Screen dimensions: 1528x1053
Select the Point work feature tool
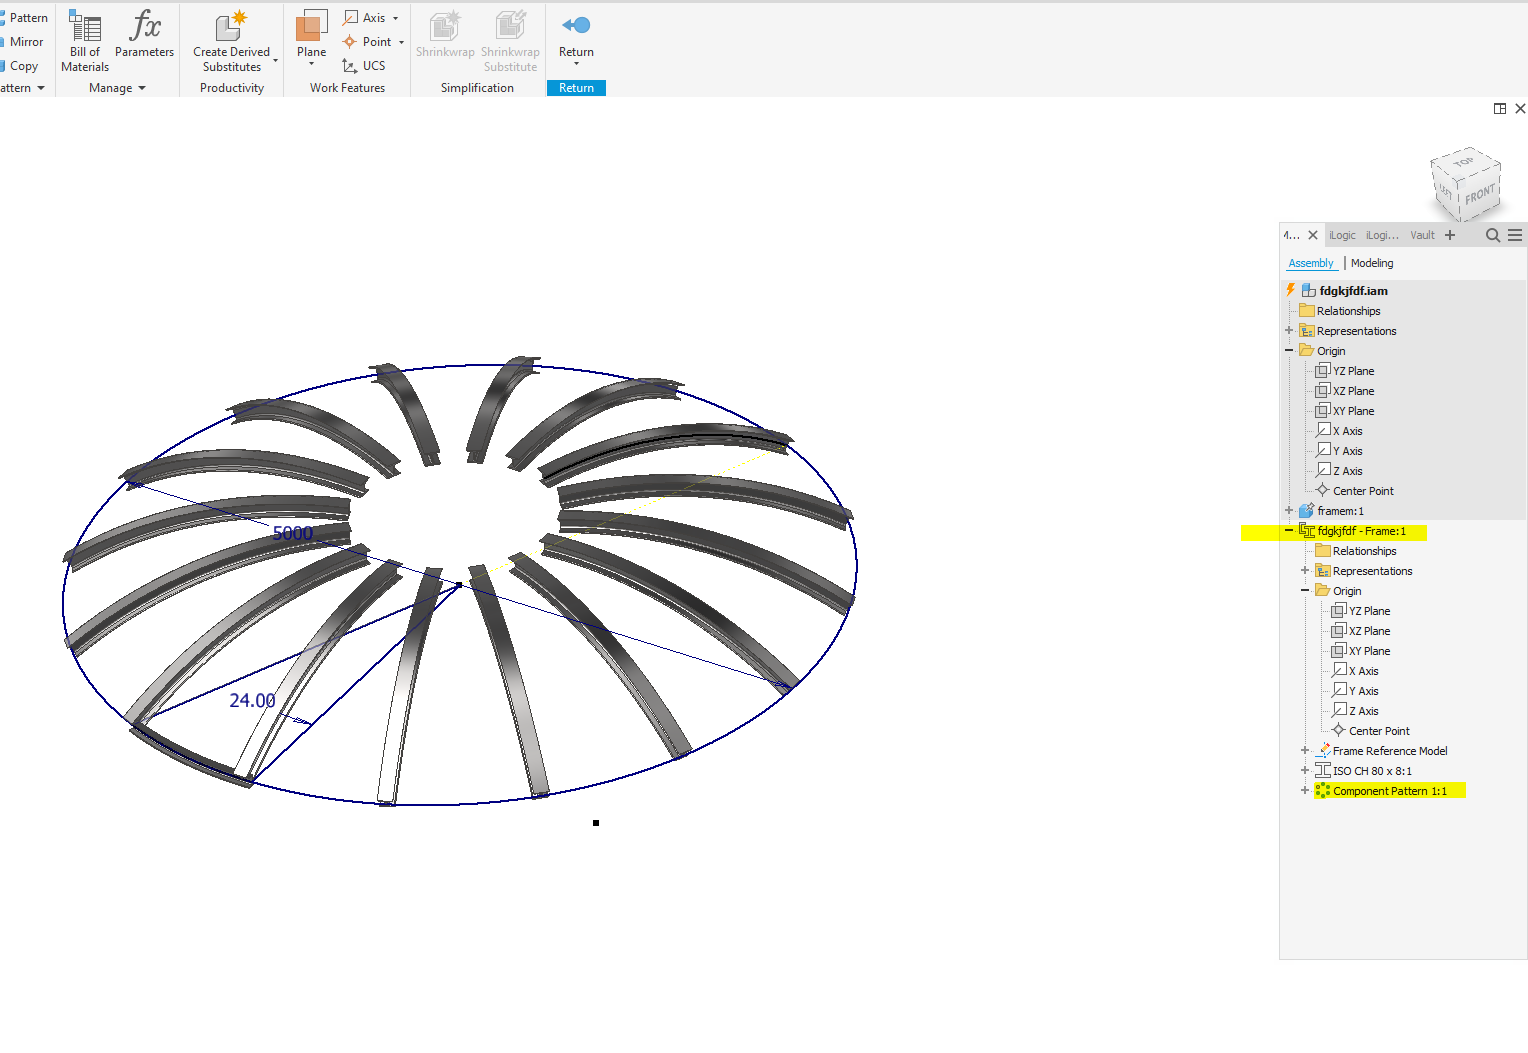point(367,42)
